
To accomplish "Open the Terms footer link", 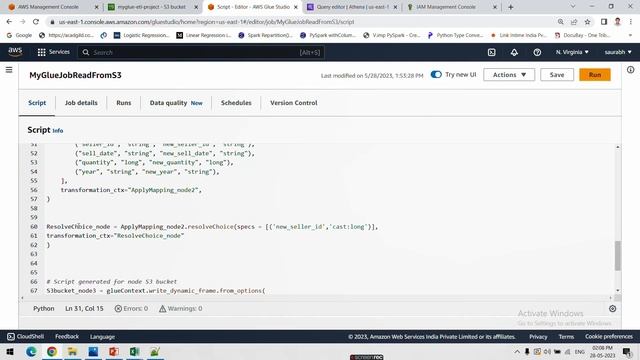I will (x=566, y=337).
